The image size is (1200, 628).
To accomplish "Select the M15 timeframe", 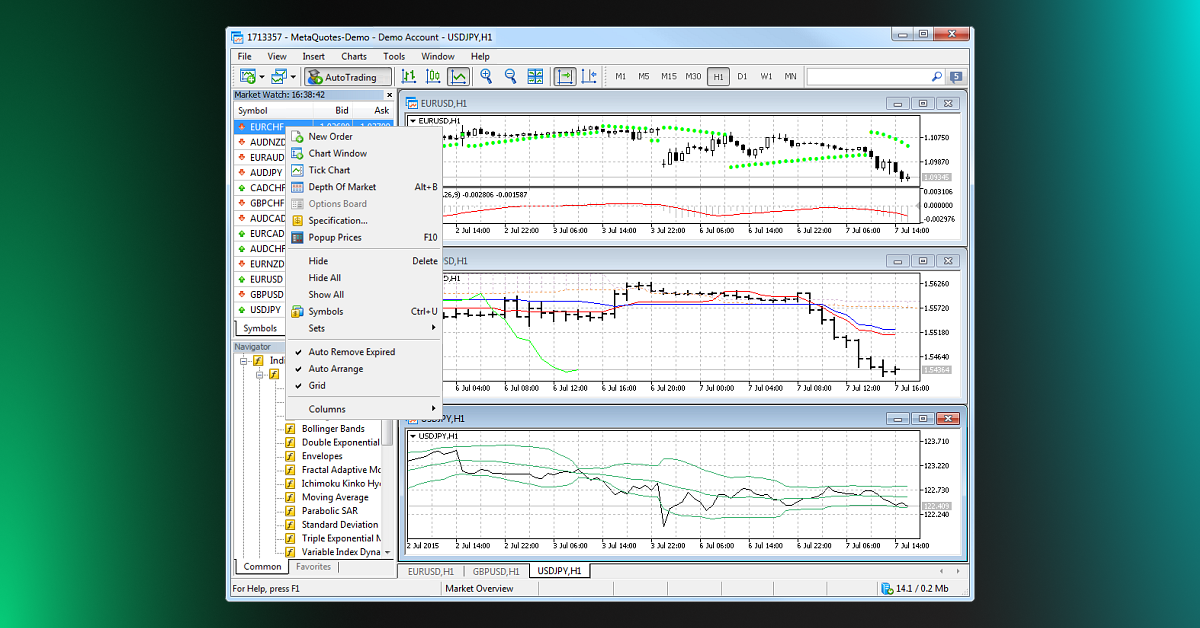I will pos(668,77).
